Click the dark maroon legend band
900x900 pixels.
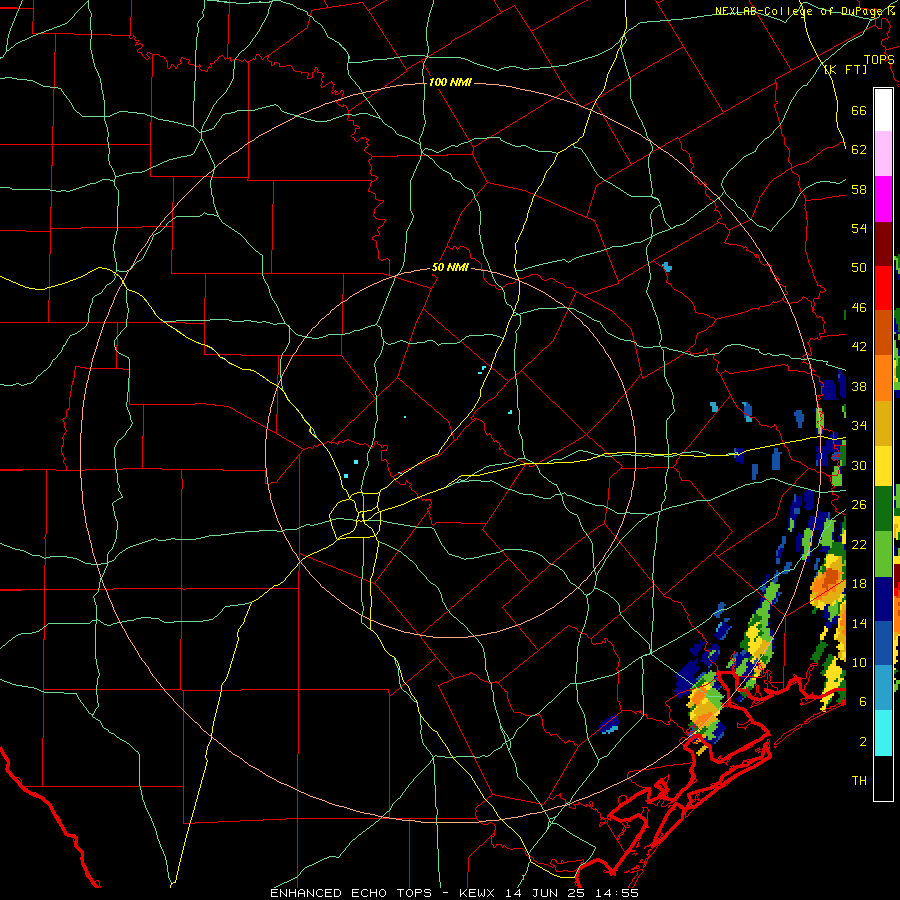point(883,244)
